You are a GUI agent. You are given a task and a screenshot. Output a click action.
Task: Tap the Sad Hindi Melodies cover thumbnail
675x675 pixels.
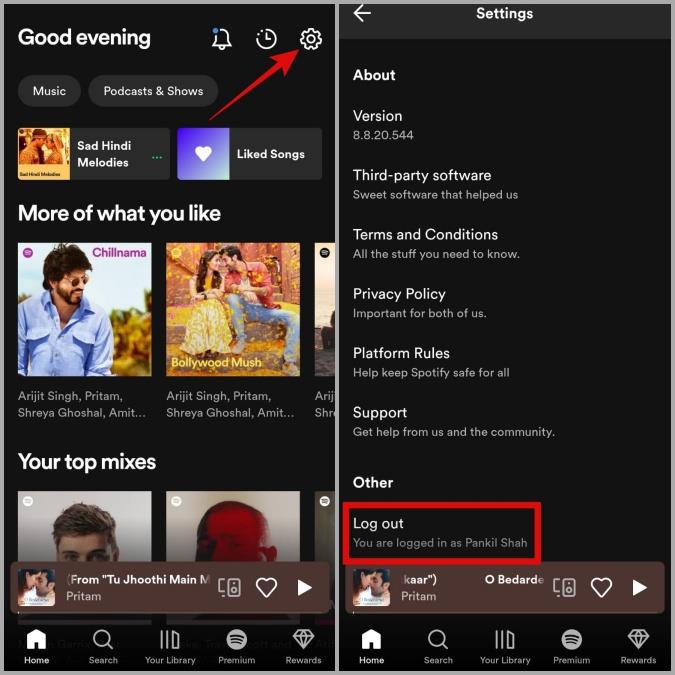(x=44, y=154)
